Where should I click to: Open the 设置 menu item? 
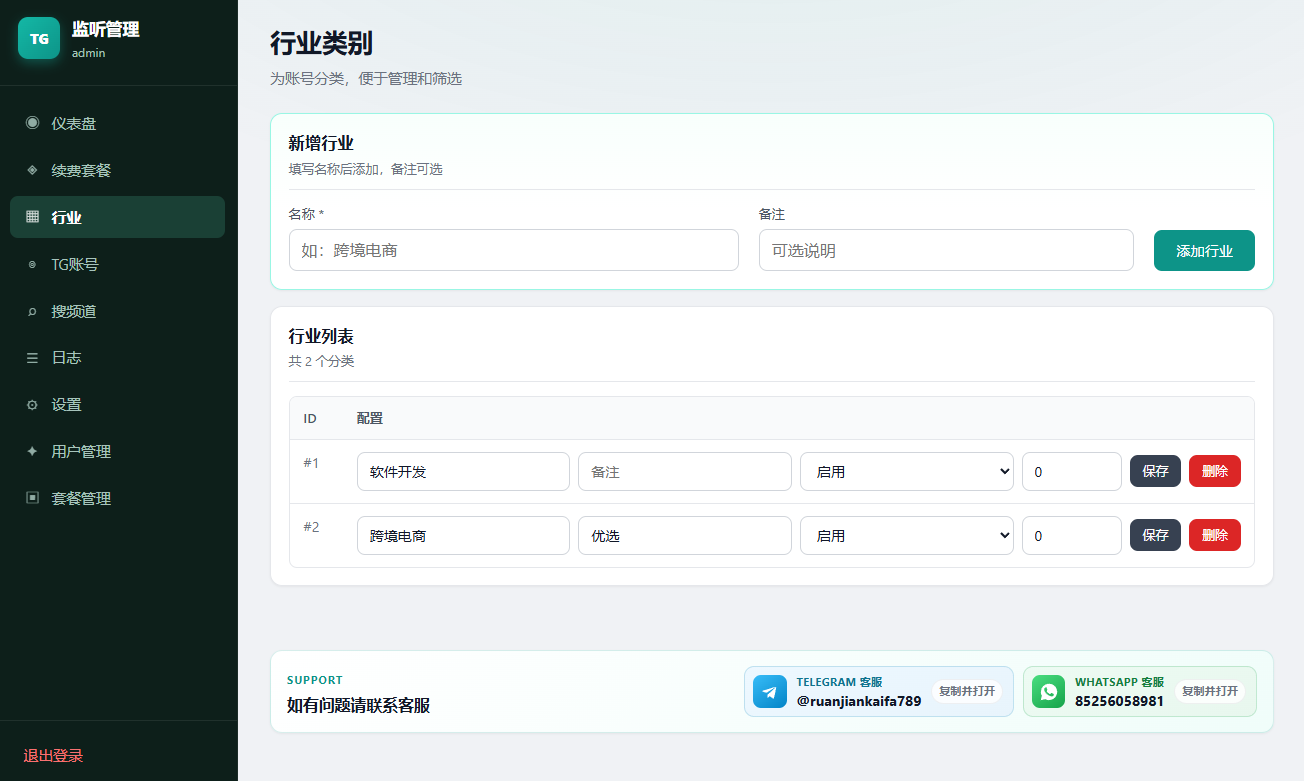click(x=117, y=405)
